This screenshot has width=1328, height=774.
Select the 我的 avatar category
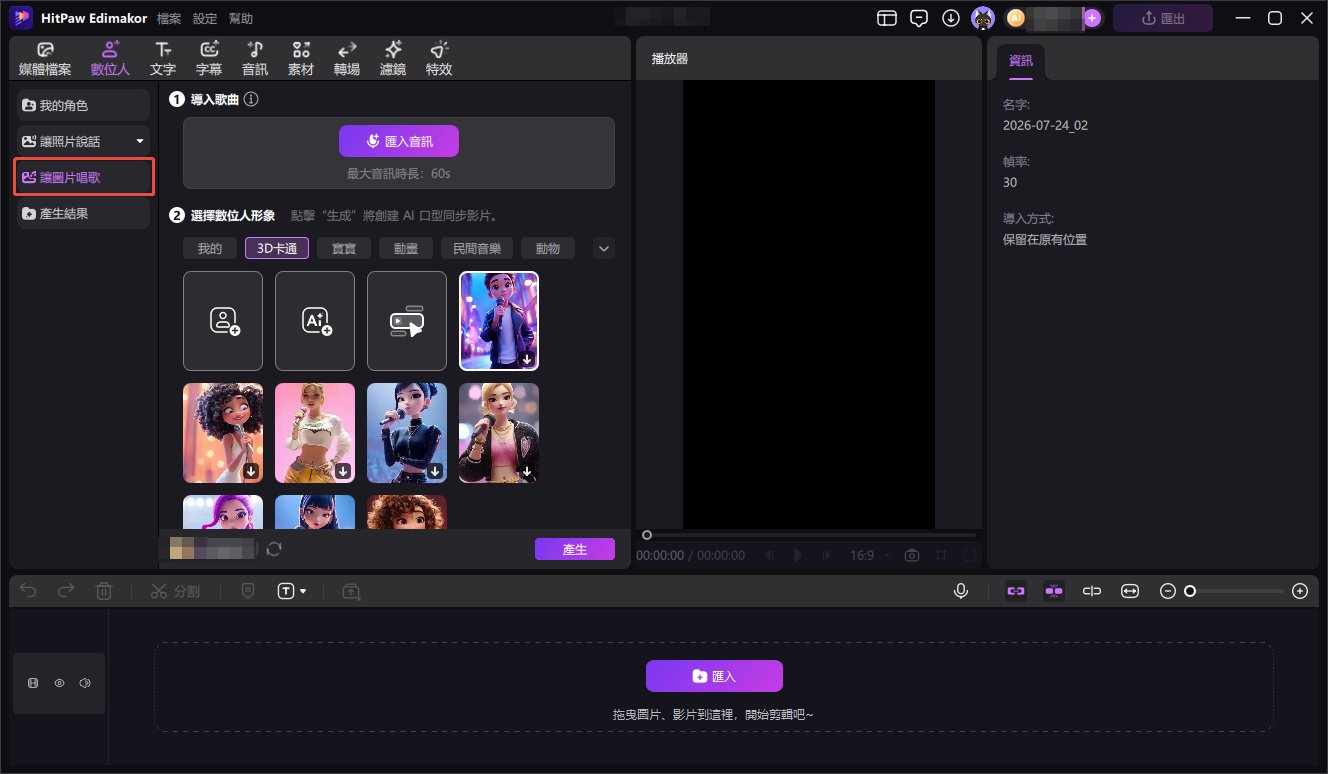pos(210,249)
